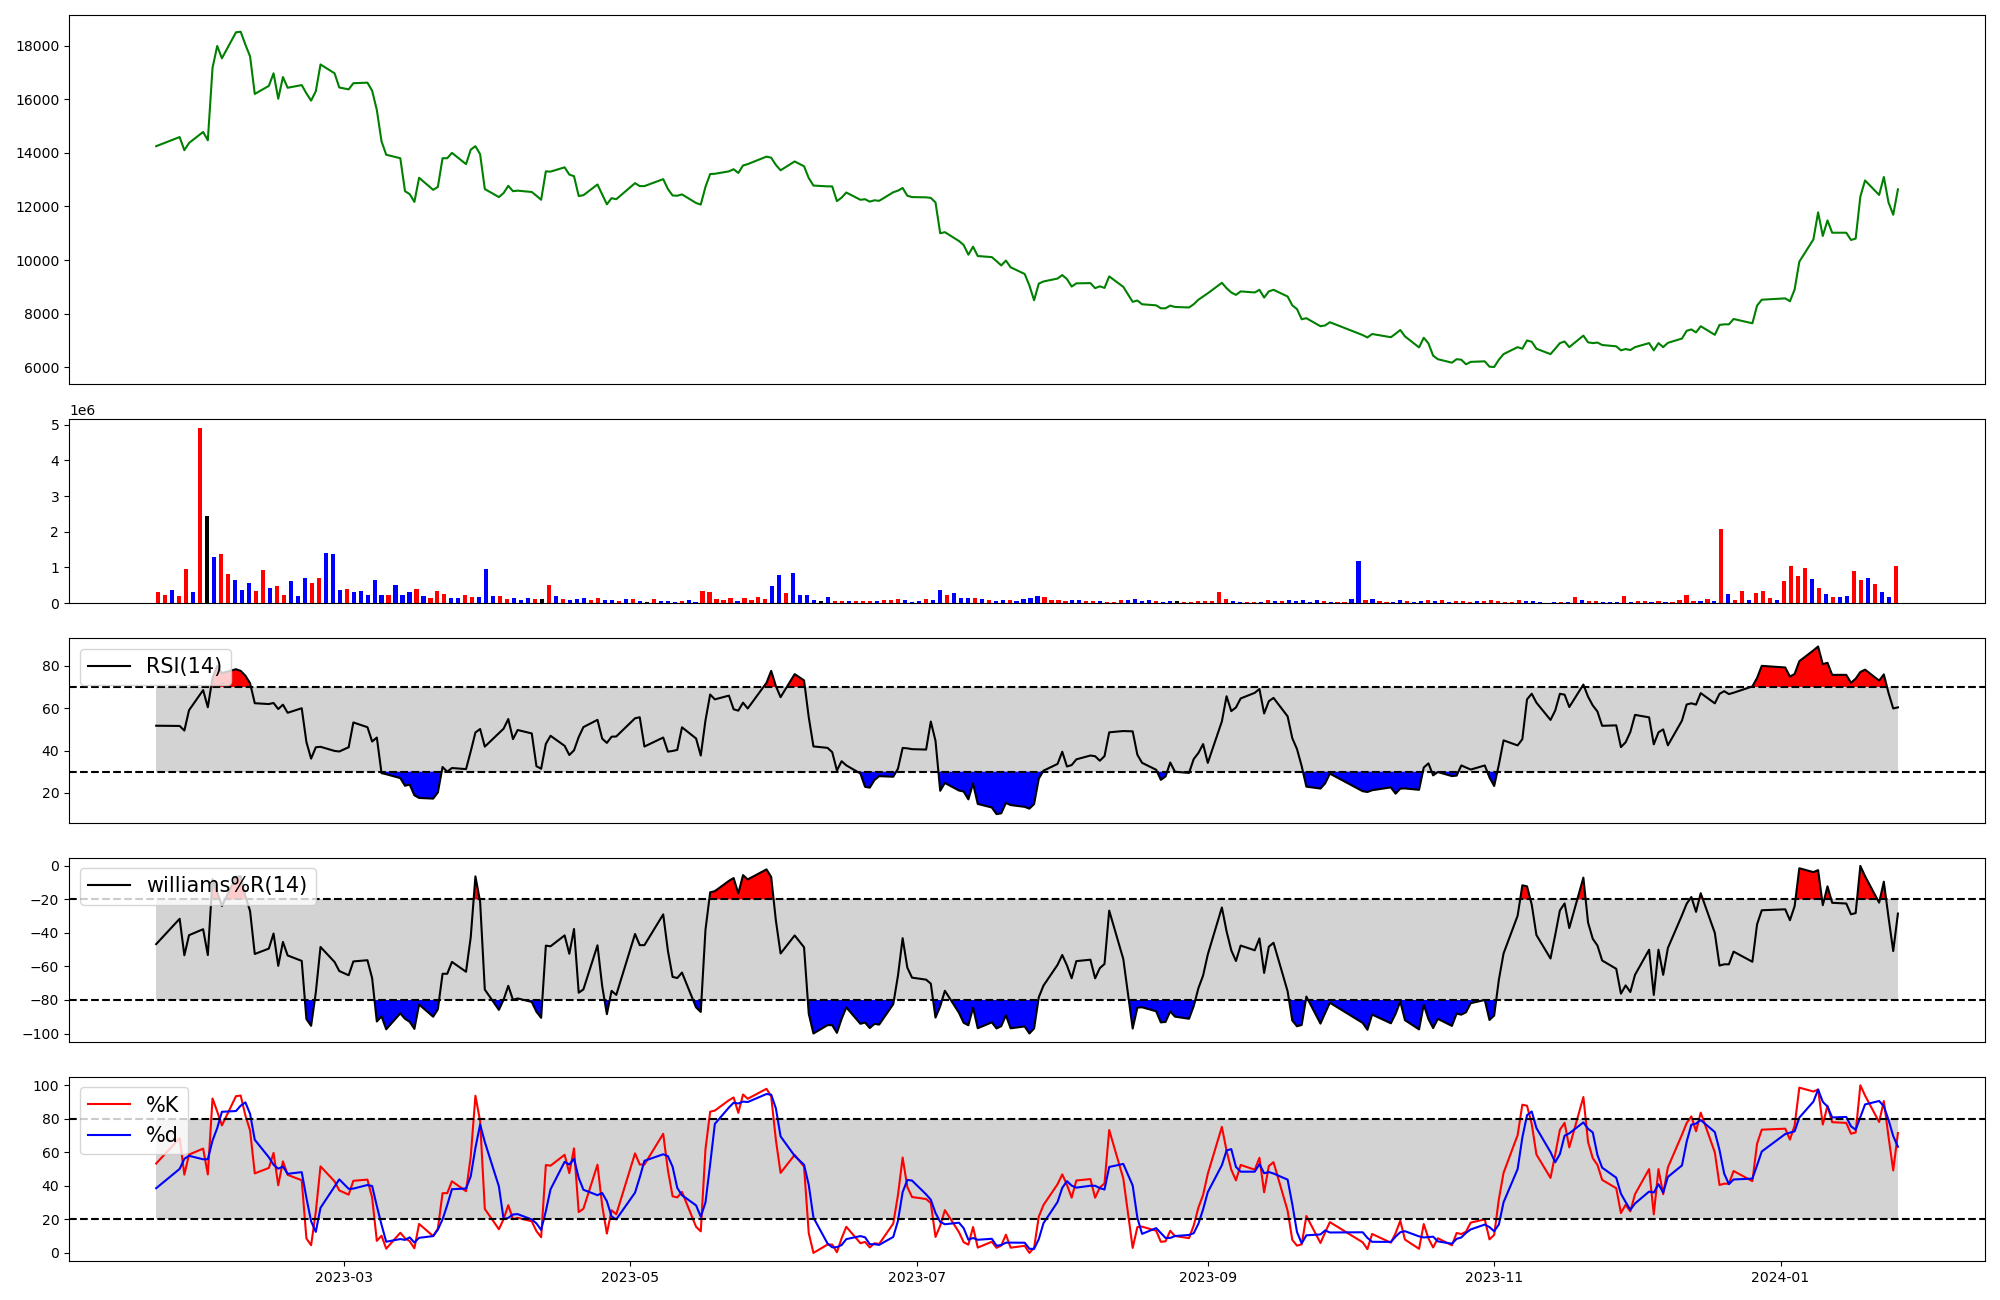2000x1300 pixels.
Task: Click the 16000 price axis label
Action: pos(38,100)
